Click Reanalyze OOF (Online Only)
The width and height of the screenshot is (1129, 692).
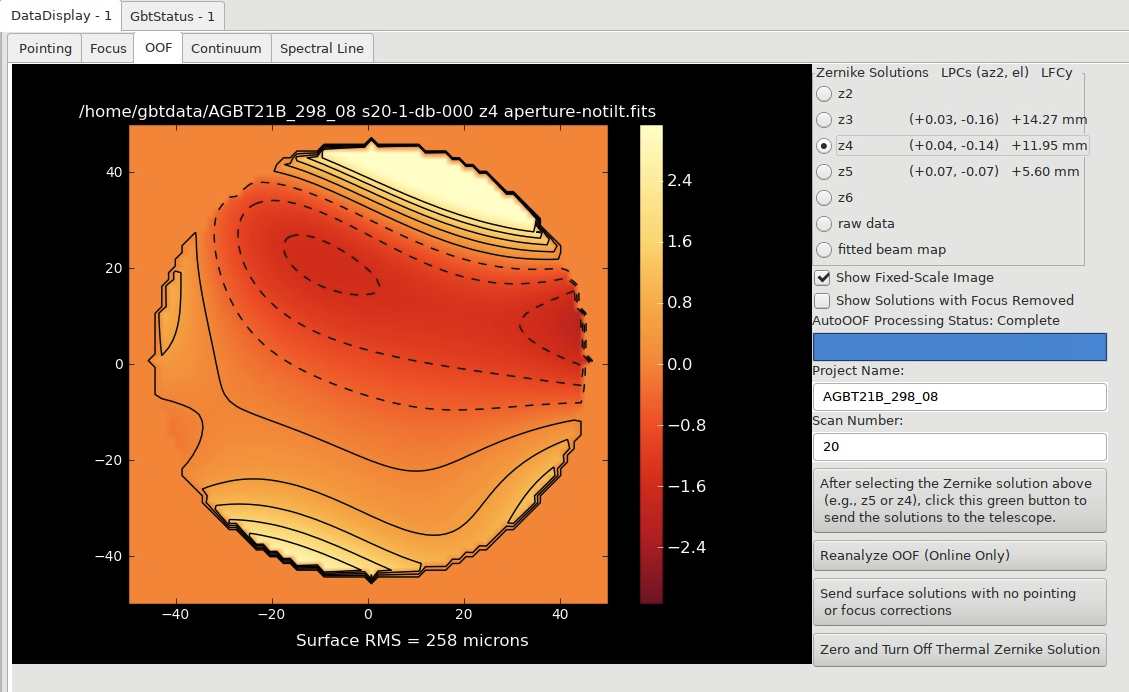point(960,555)
